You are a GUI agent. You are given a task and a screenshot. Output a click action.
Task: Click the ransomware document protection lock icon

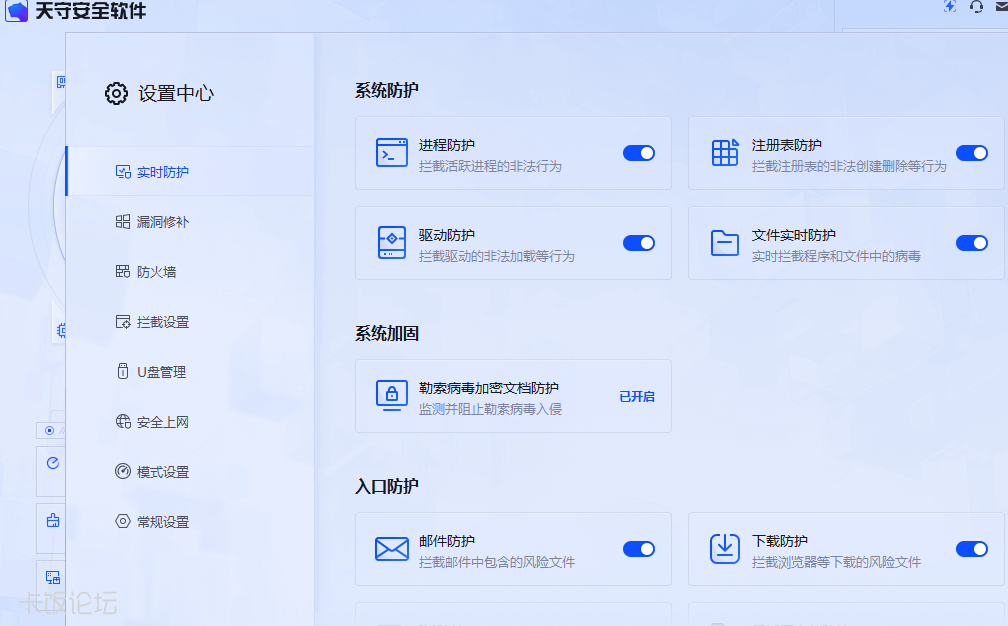point(391,396)
